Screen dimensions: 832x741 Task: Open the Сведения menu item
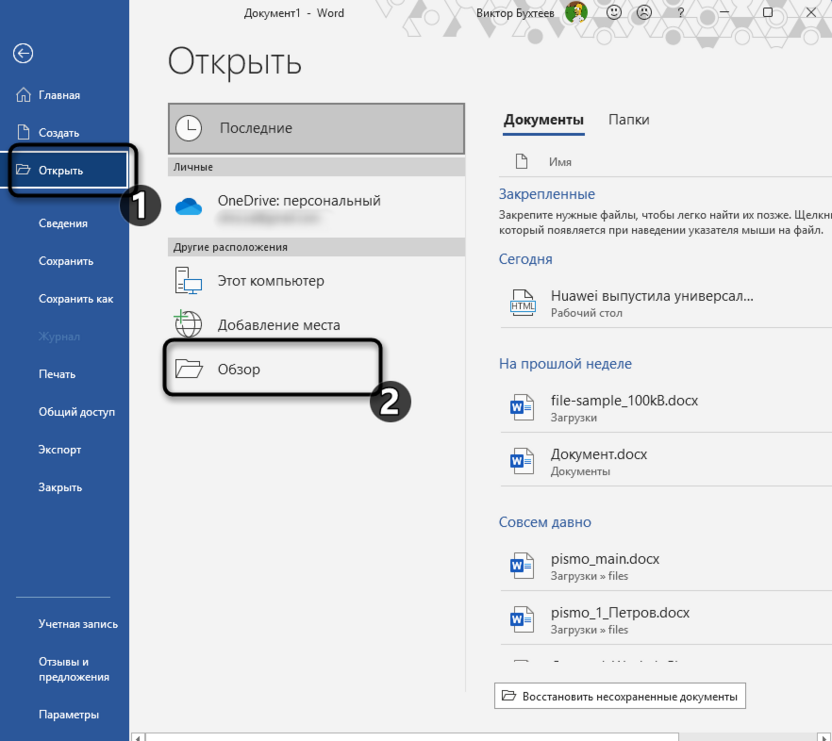click(x=65, y=223)
